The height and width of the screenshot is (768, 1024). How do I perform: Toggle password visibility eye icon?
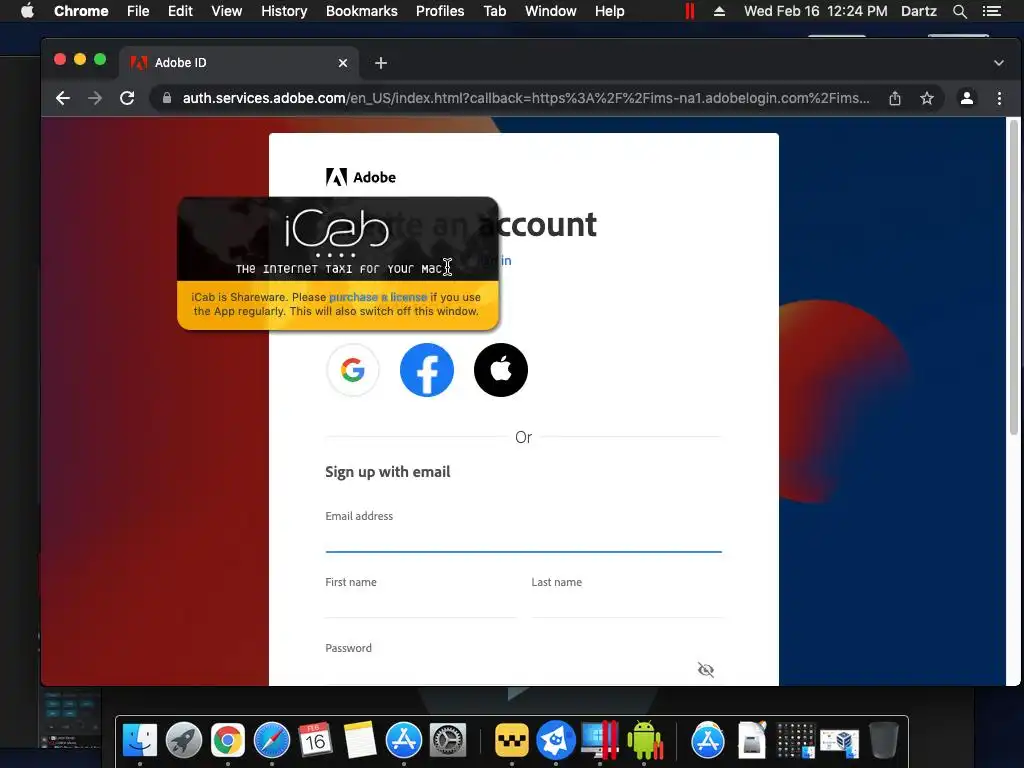(705, 670)
